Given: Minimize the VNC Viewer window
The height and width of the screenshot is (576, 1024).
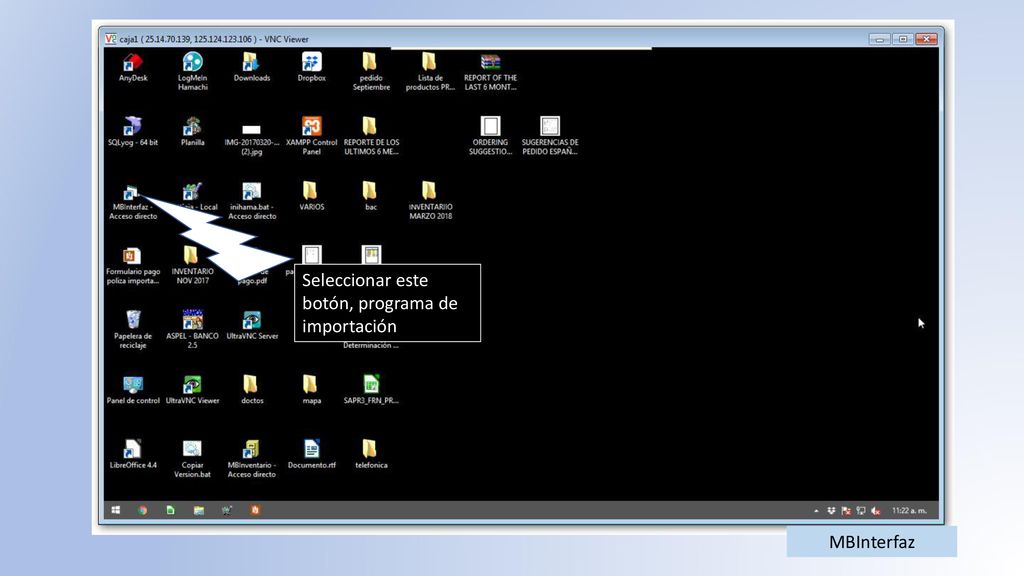Looking at the screenshot, I should (879, 39).
